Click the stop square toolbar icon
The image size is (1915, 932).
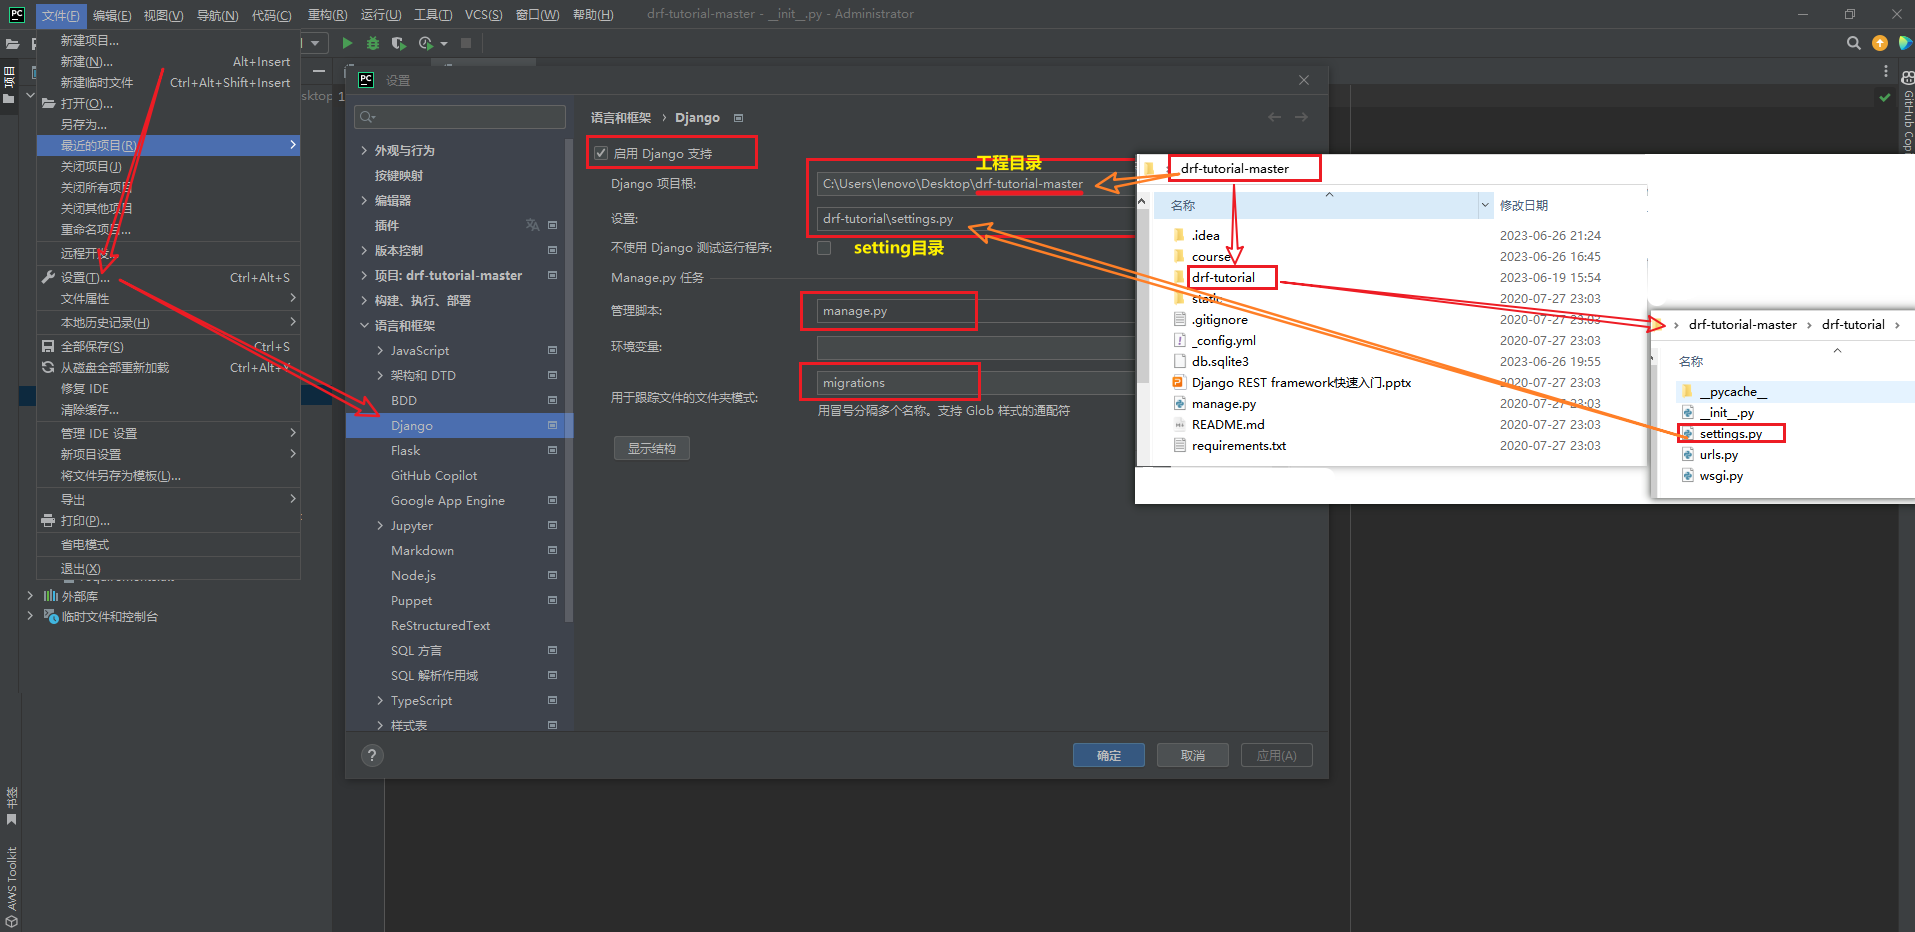click(466, 43)
